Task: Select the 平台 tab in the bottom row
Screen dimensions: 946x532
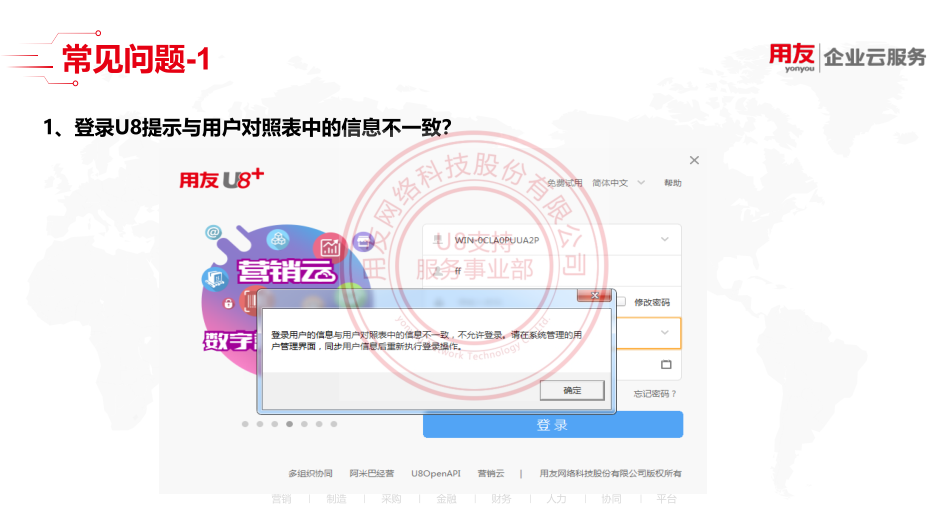Action: pyautogui.click(x=667, y=499)
